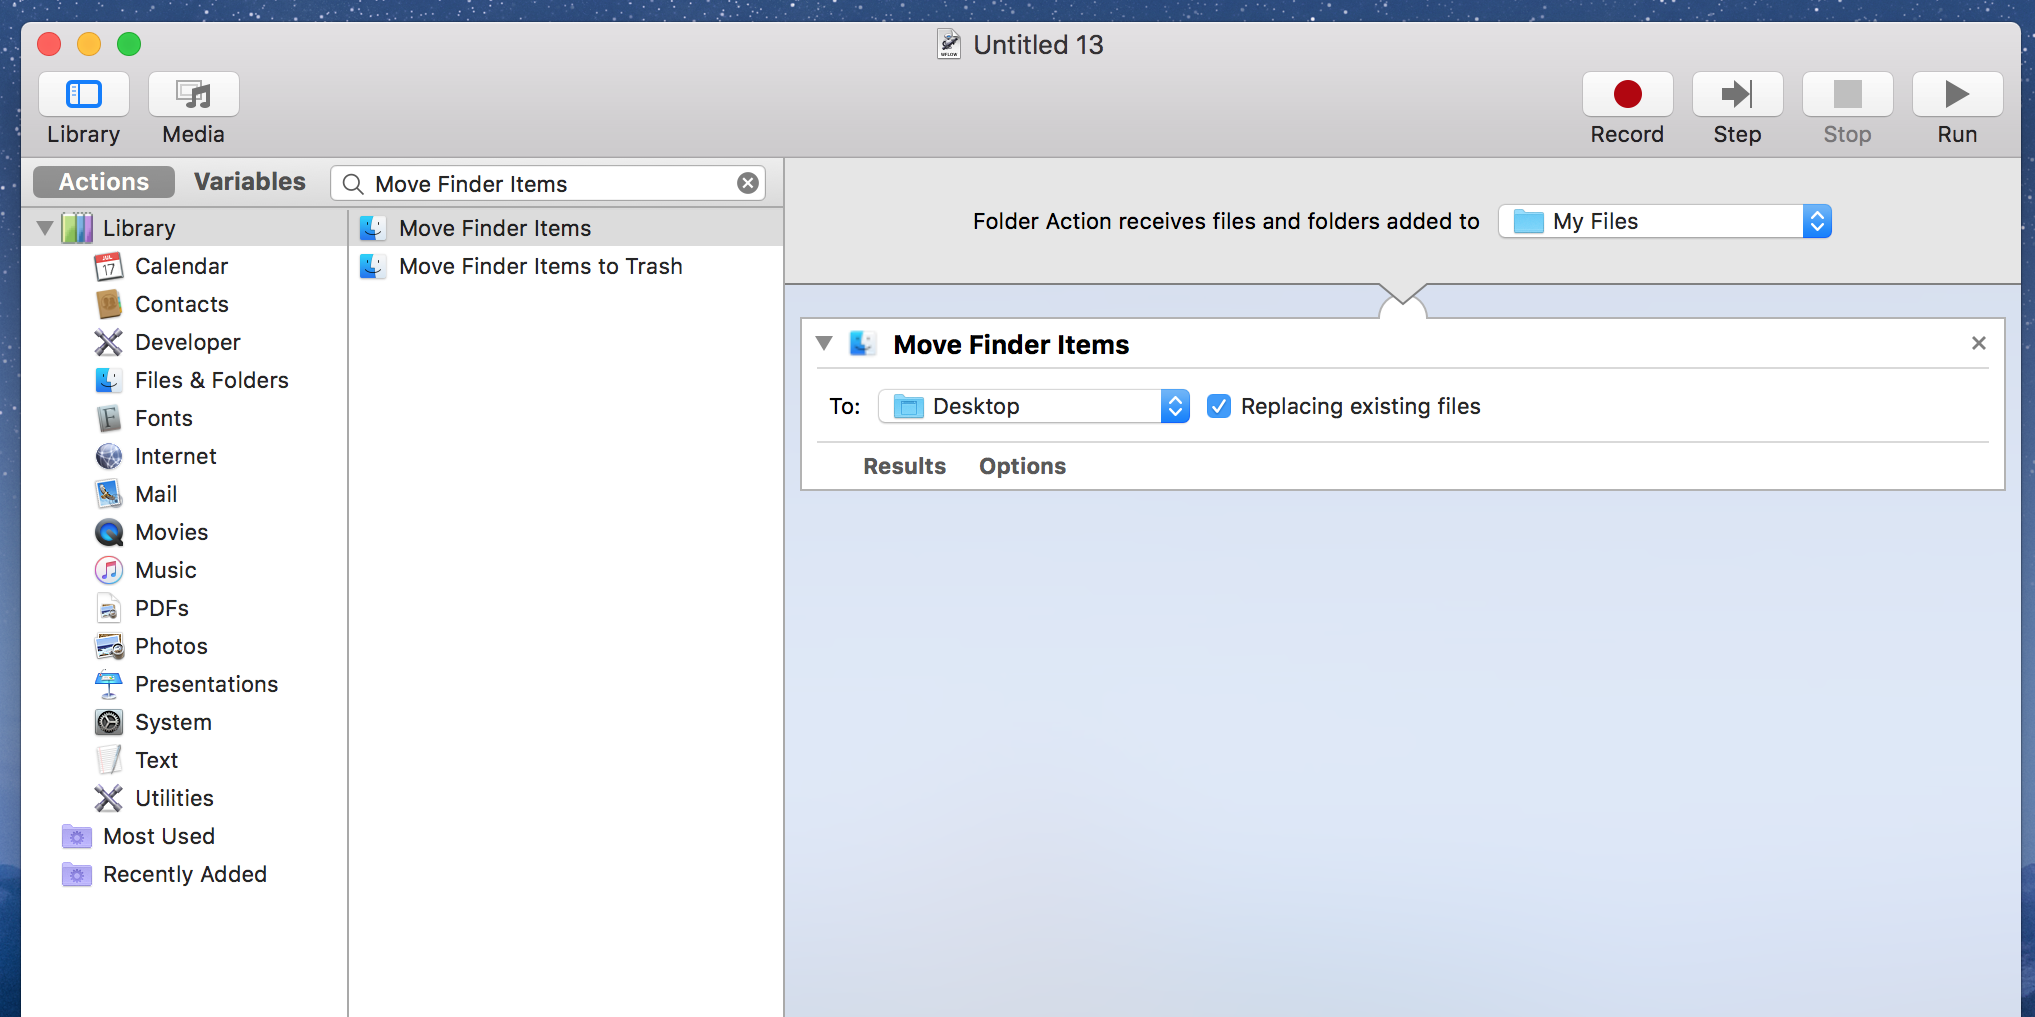Select the Developer actions category

(x=188, y=342)
